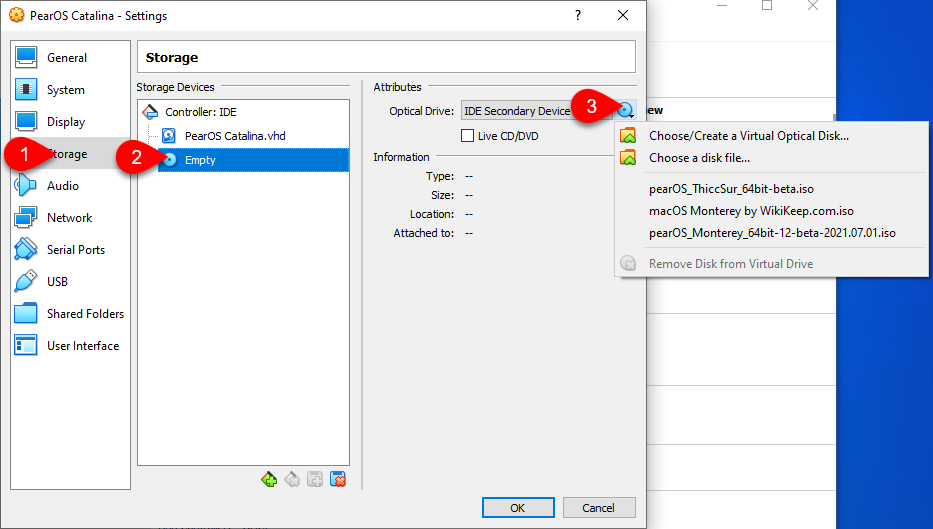
Task: Click the help question mark button
Action: pyautogui.click(x=578, y=15)
